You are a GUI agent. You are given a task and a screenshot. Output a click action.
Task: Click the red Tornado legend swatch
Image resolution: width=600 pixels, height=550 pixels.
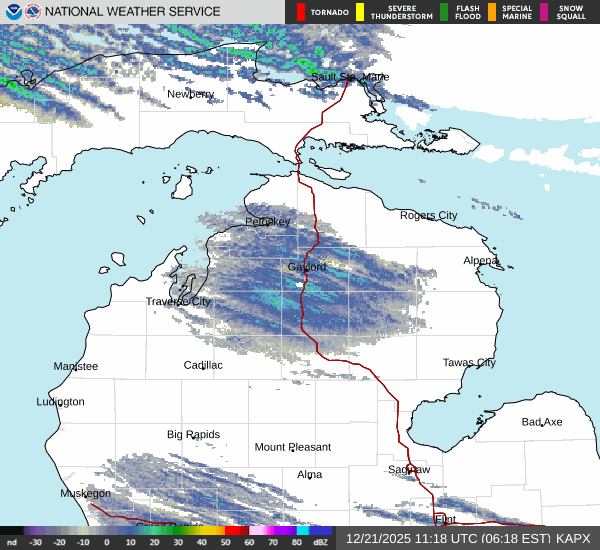pyautogui.click(x=300, y=12)
